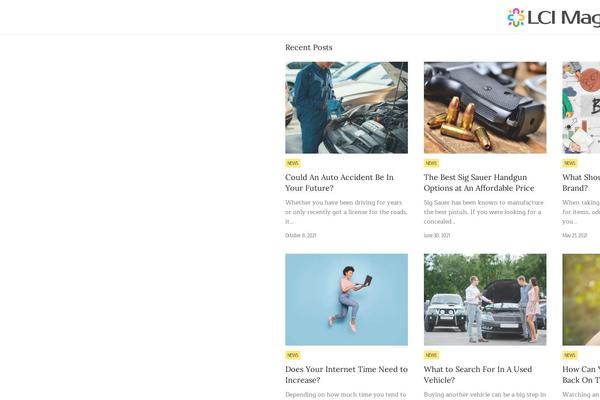Open 'Does Your Internet Time Need to Increase?'

(346, 375)
